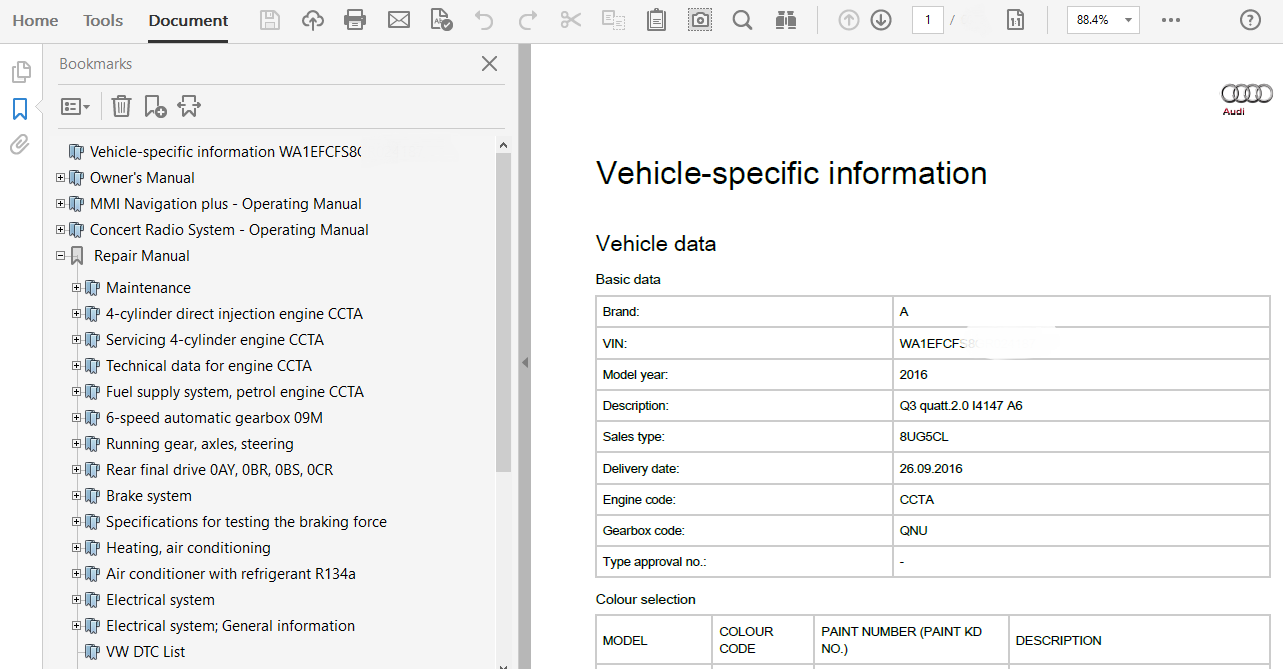Open the VW DTC List bookmark

coord(145,652)
